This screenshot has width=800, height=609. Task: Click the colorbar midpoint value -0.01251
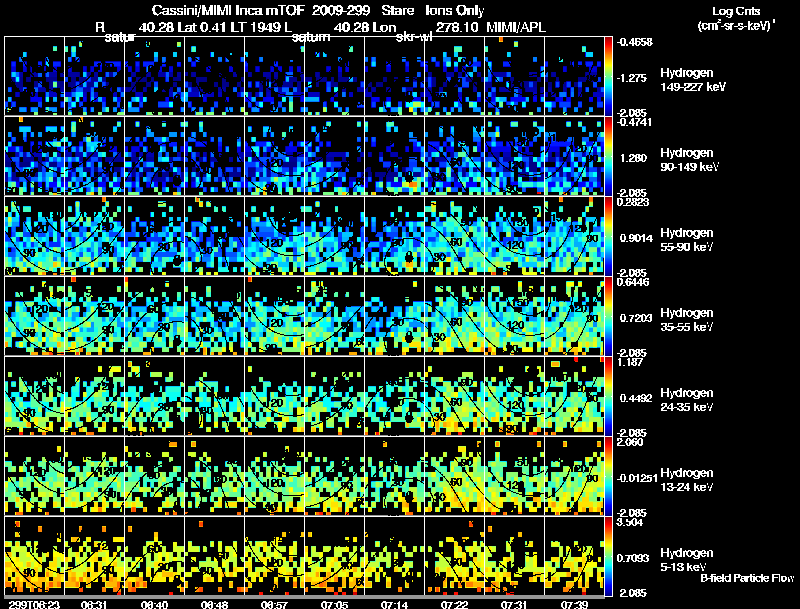637,478
